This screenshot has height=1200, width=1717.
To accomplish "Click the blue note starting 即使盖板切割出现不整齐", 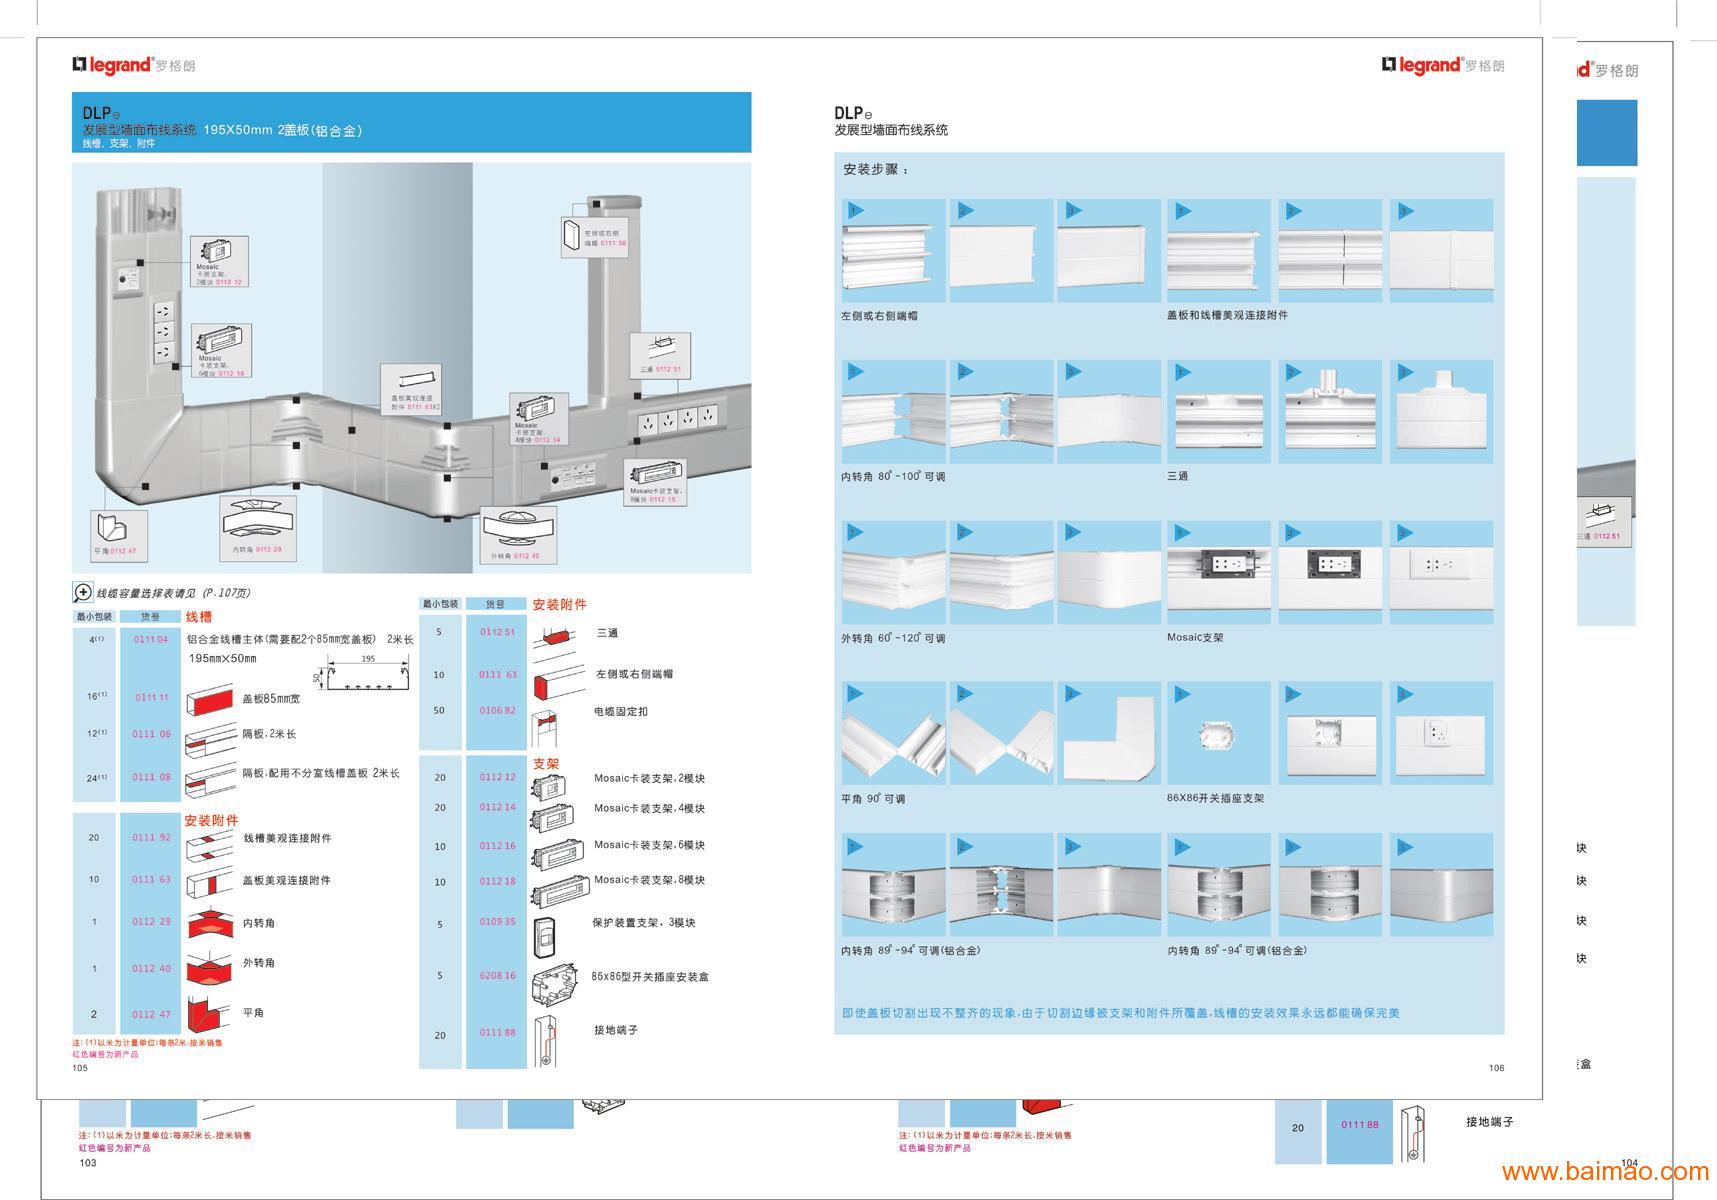I will click(1121, 1013).
